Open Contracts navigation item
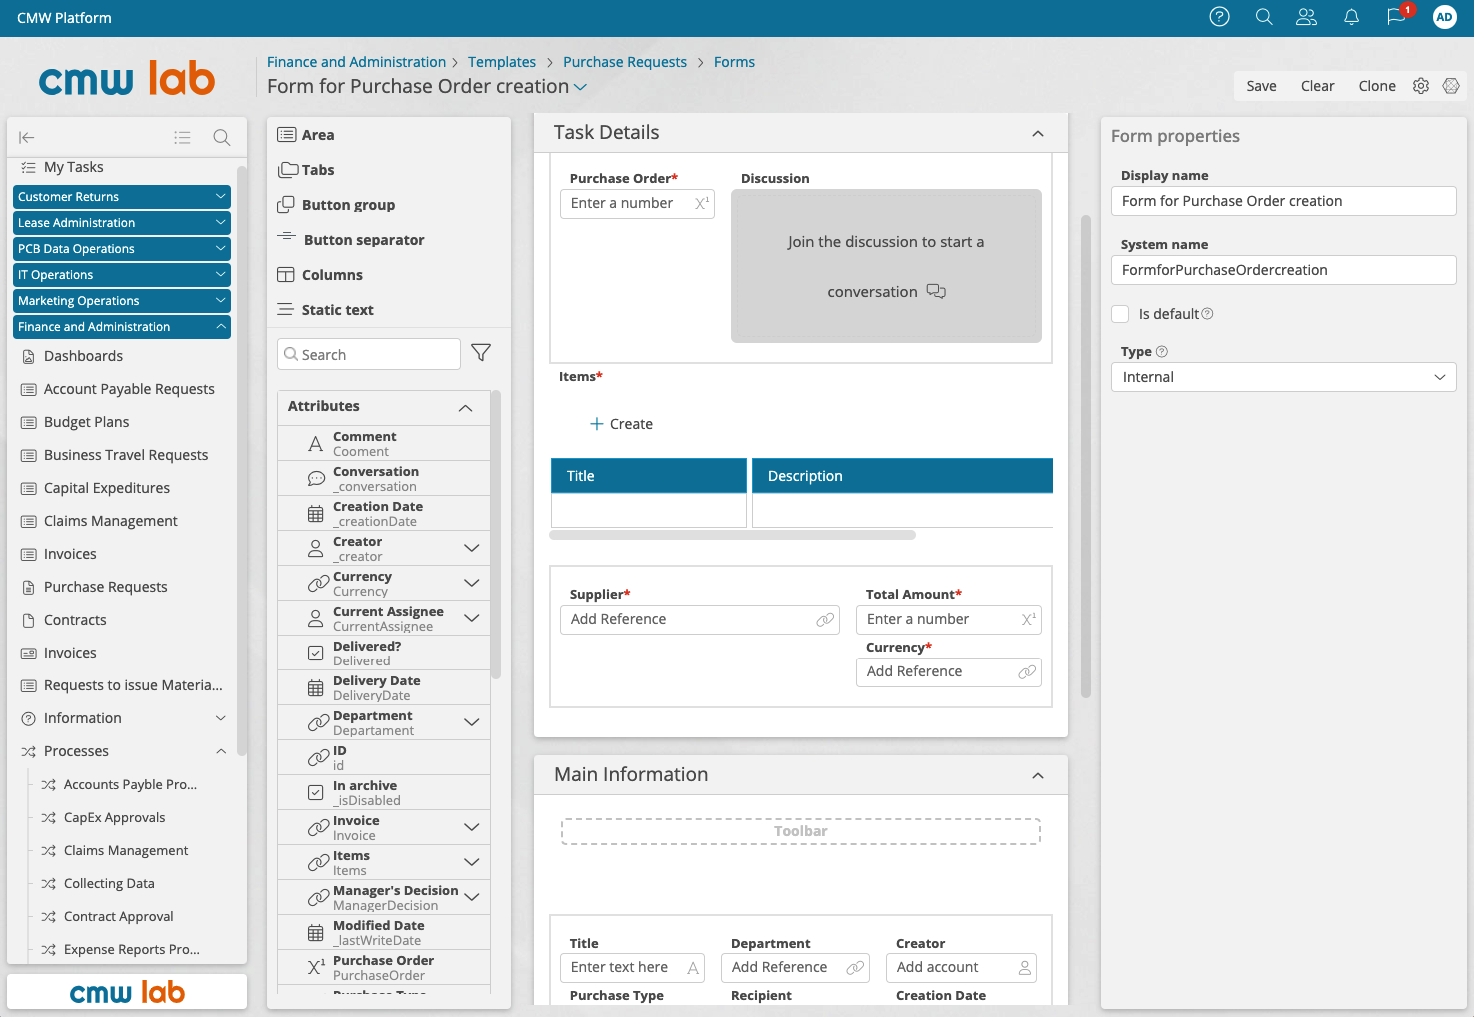The height and width of the screenshot is (1017, 1474). tap(75, 620)
